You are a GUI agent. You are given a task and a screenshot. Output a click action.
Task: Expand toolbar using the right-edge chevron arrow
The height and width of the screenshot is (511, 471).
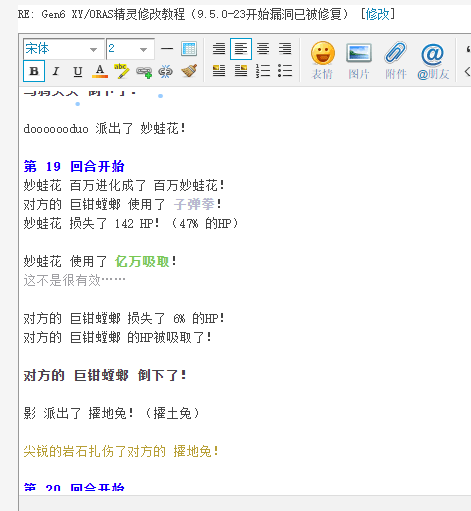[467, 71]
